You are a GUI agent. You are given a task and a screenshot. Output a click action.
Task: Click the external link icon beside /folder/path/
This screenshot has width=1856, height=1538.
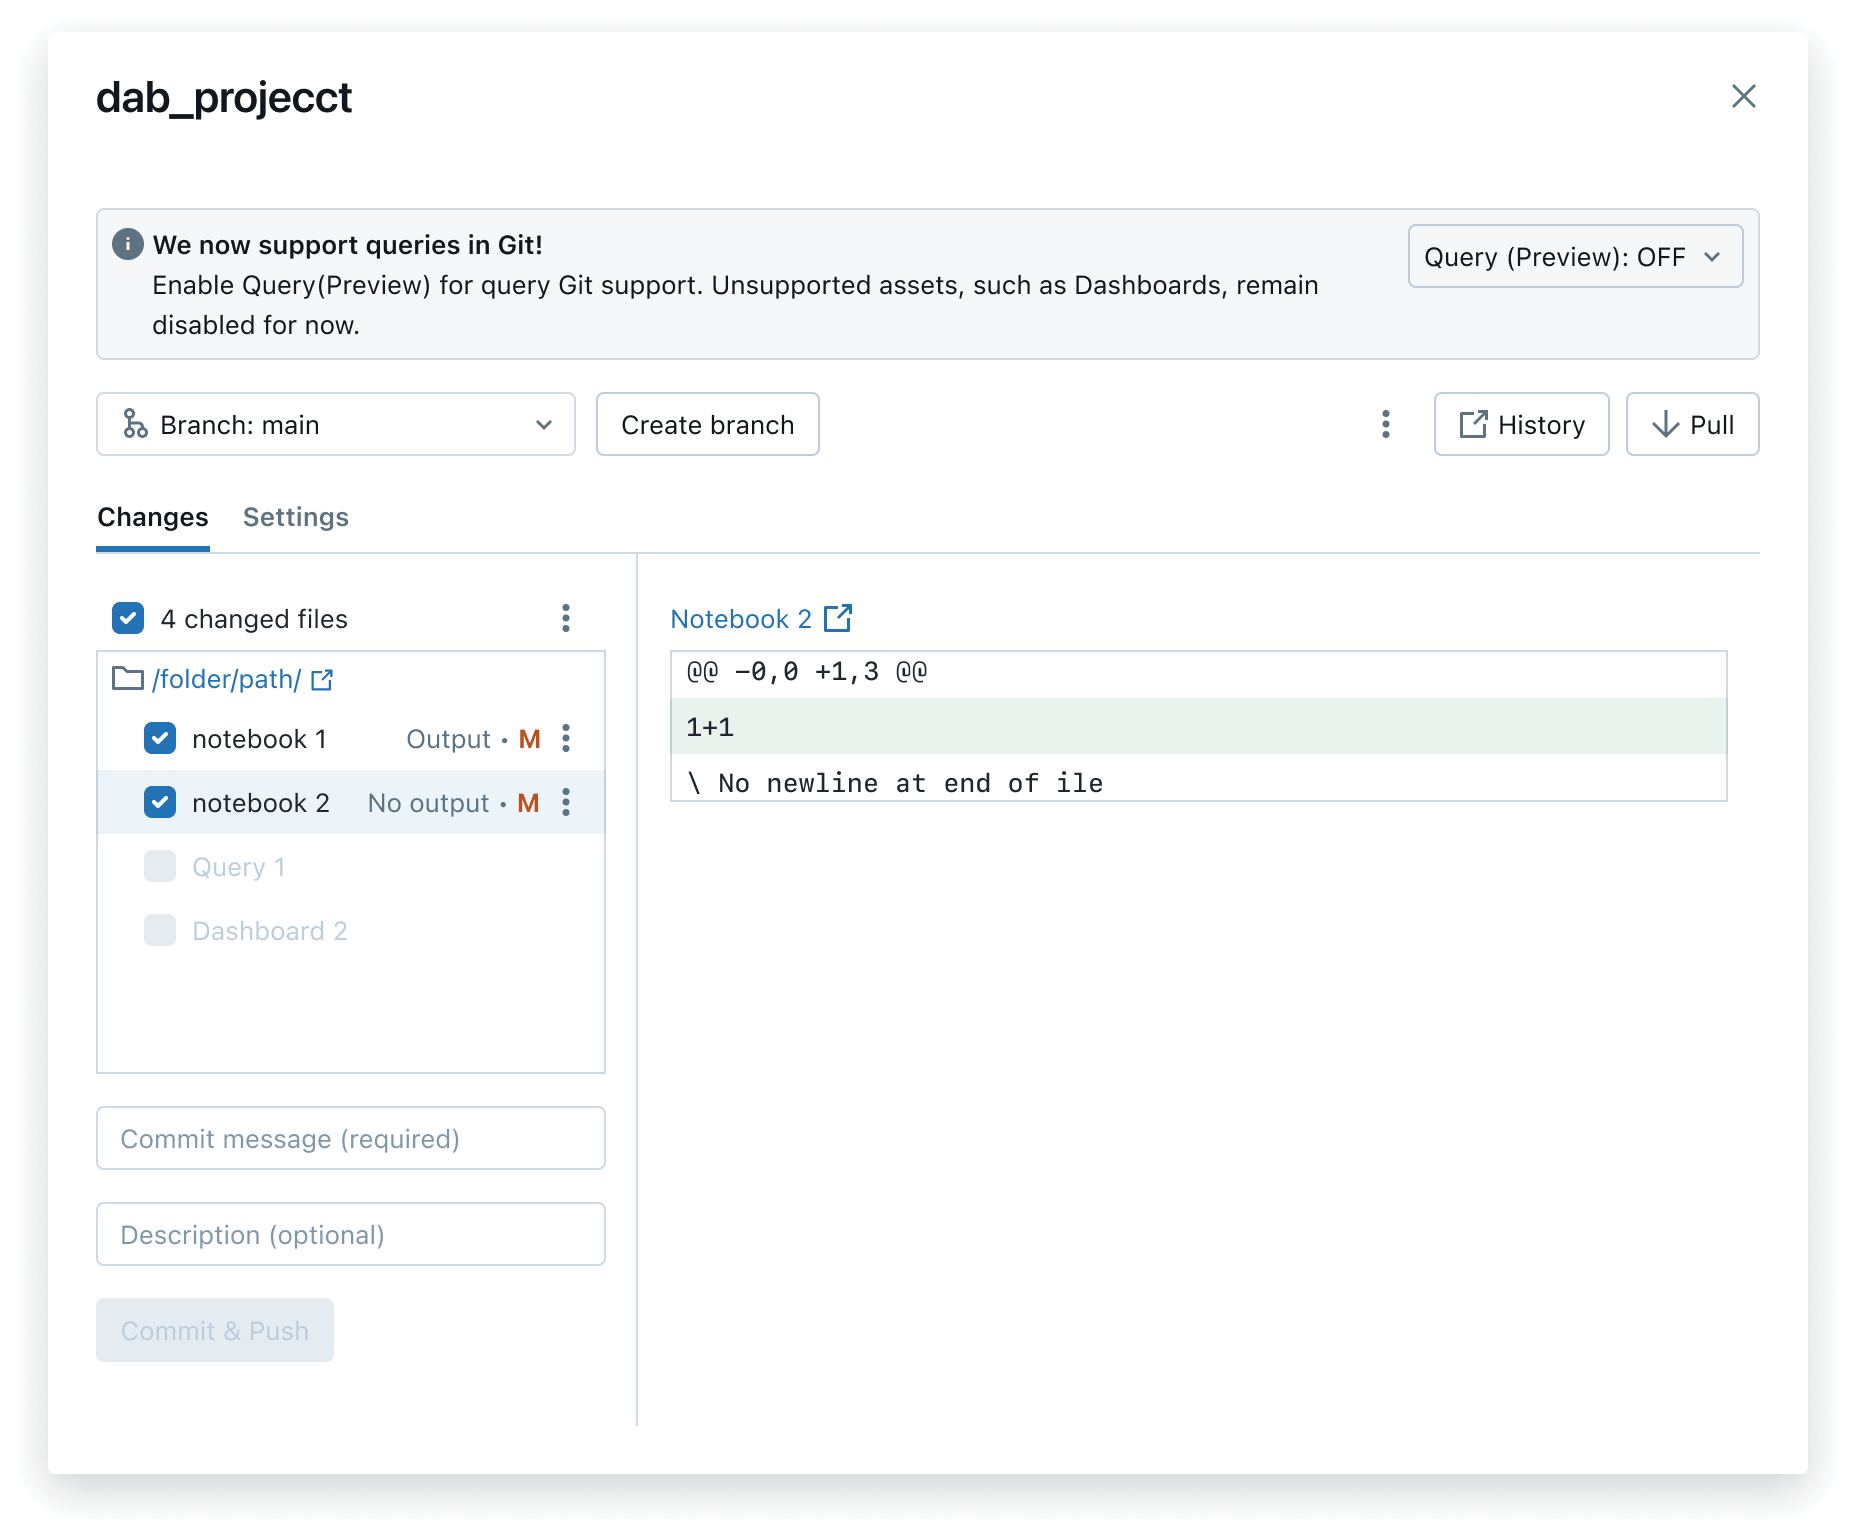pos(322,680)
